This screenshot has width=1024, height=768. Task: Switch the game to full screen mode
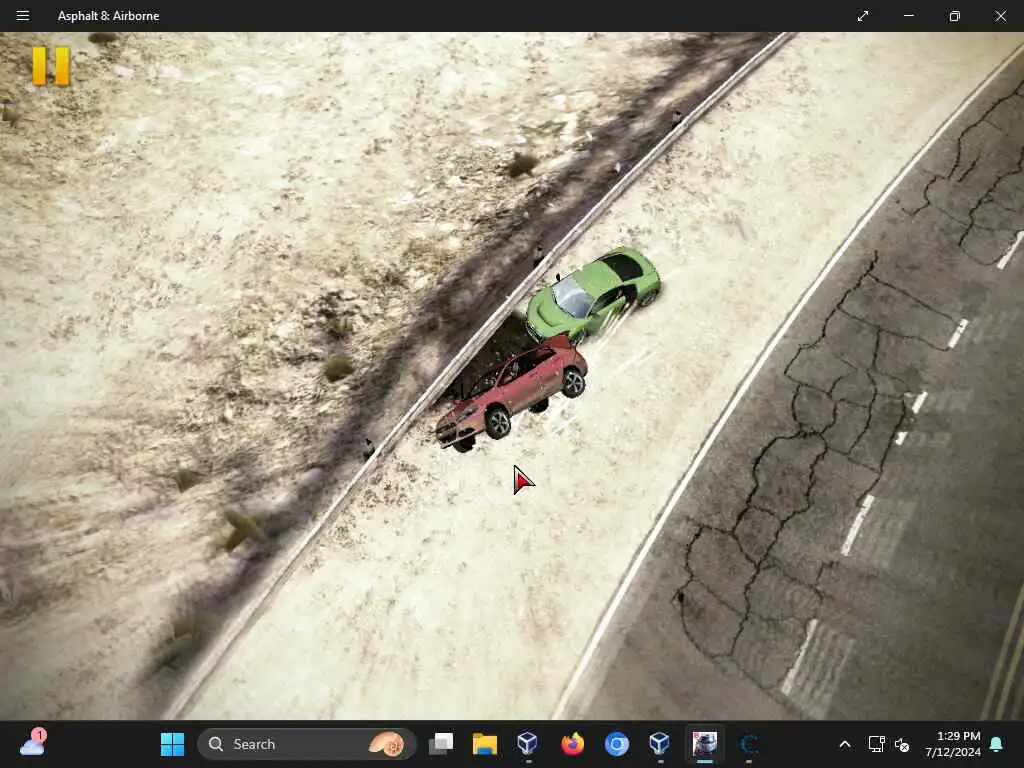[863, 16]
